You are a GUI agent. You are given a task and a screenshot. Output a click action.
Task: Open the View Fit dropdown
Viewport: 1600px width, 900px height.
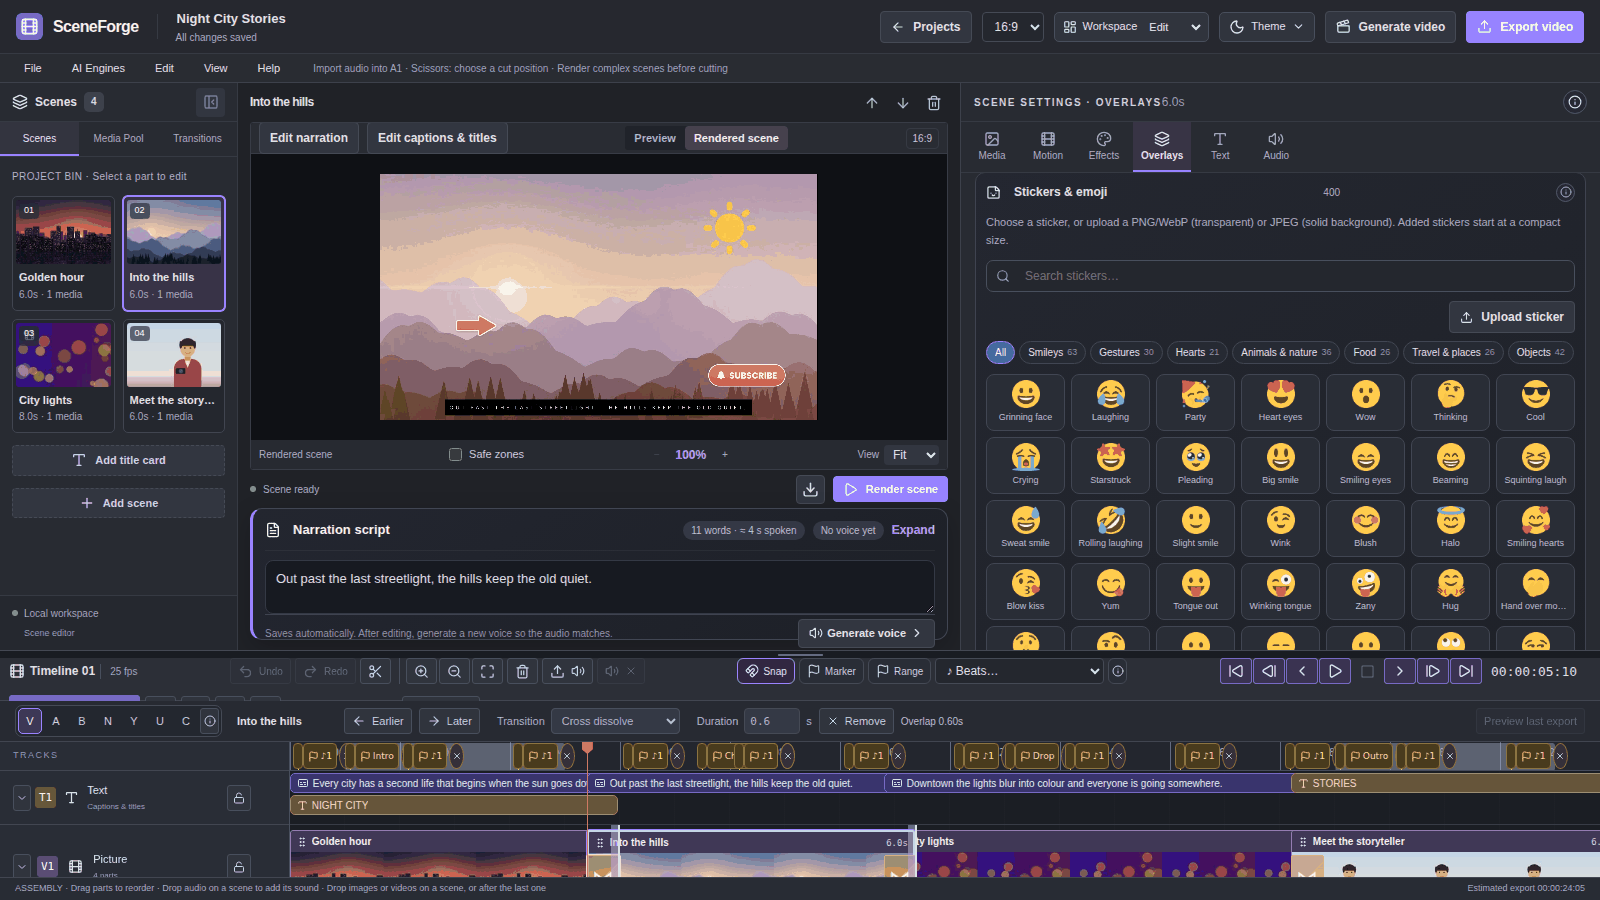(x=914, y=454)
